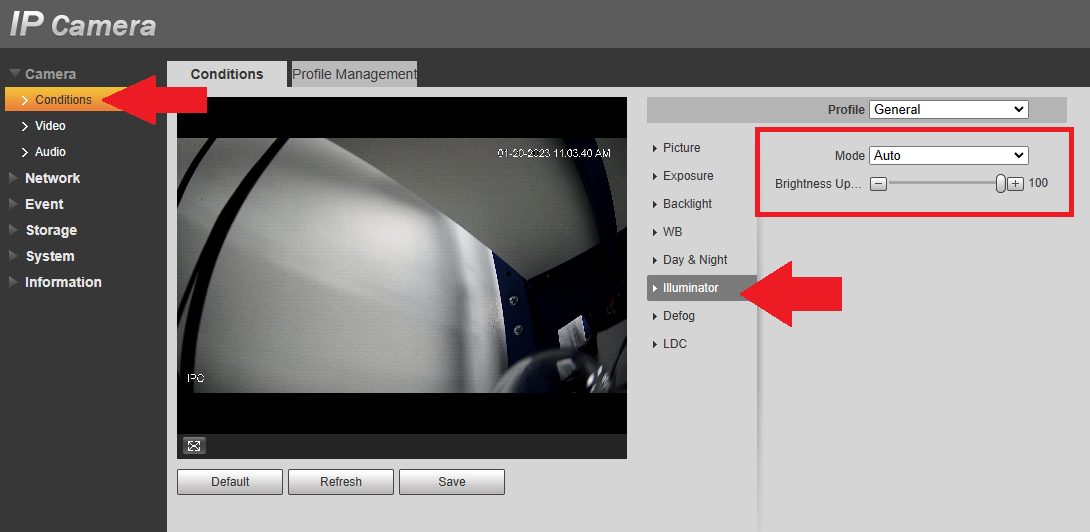Open the Day & Night settings
This screenshot has width=1090, height=532.
[695, 260]
